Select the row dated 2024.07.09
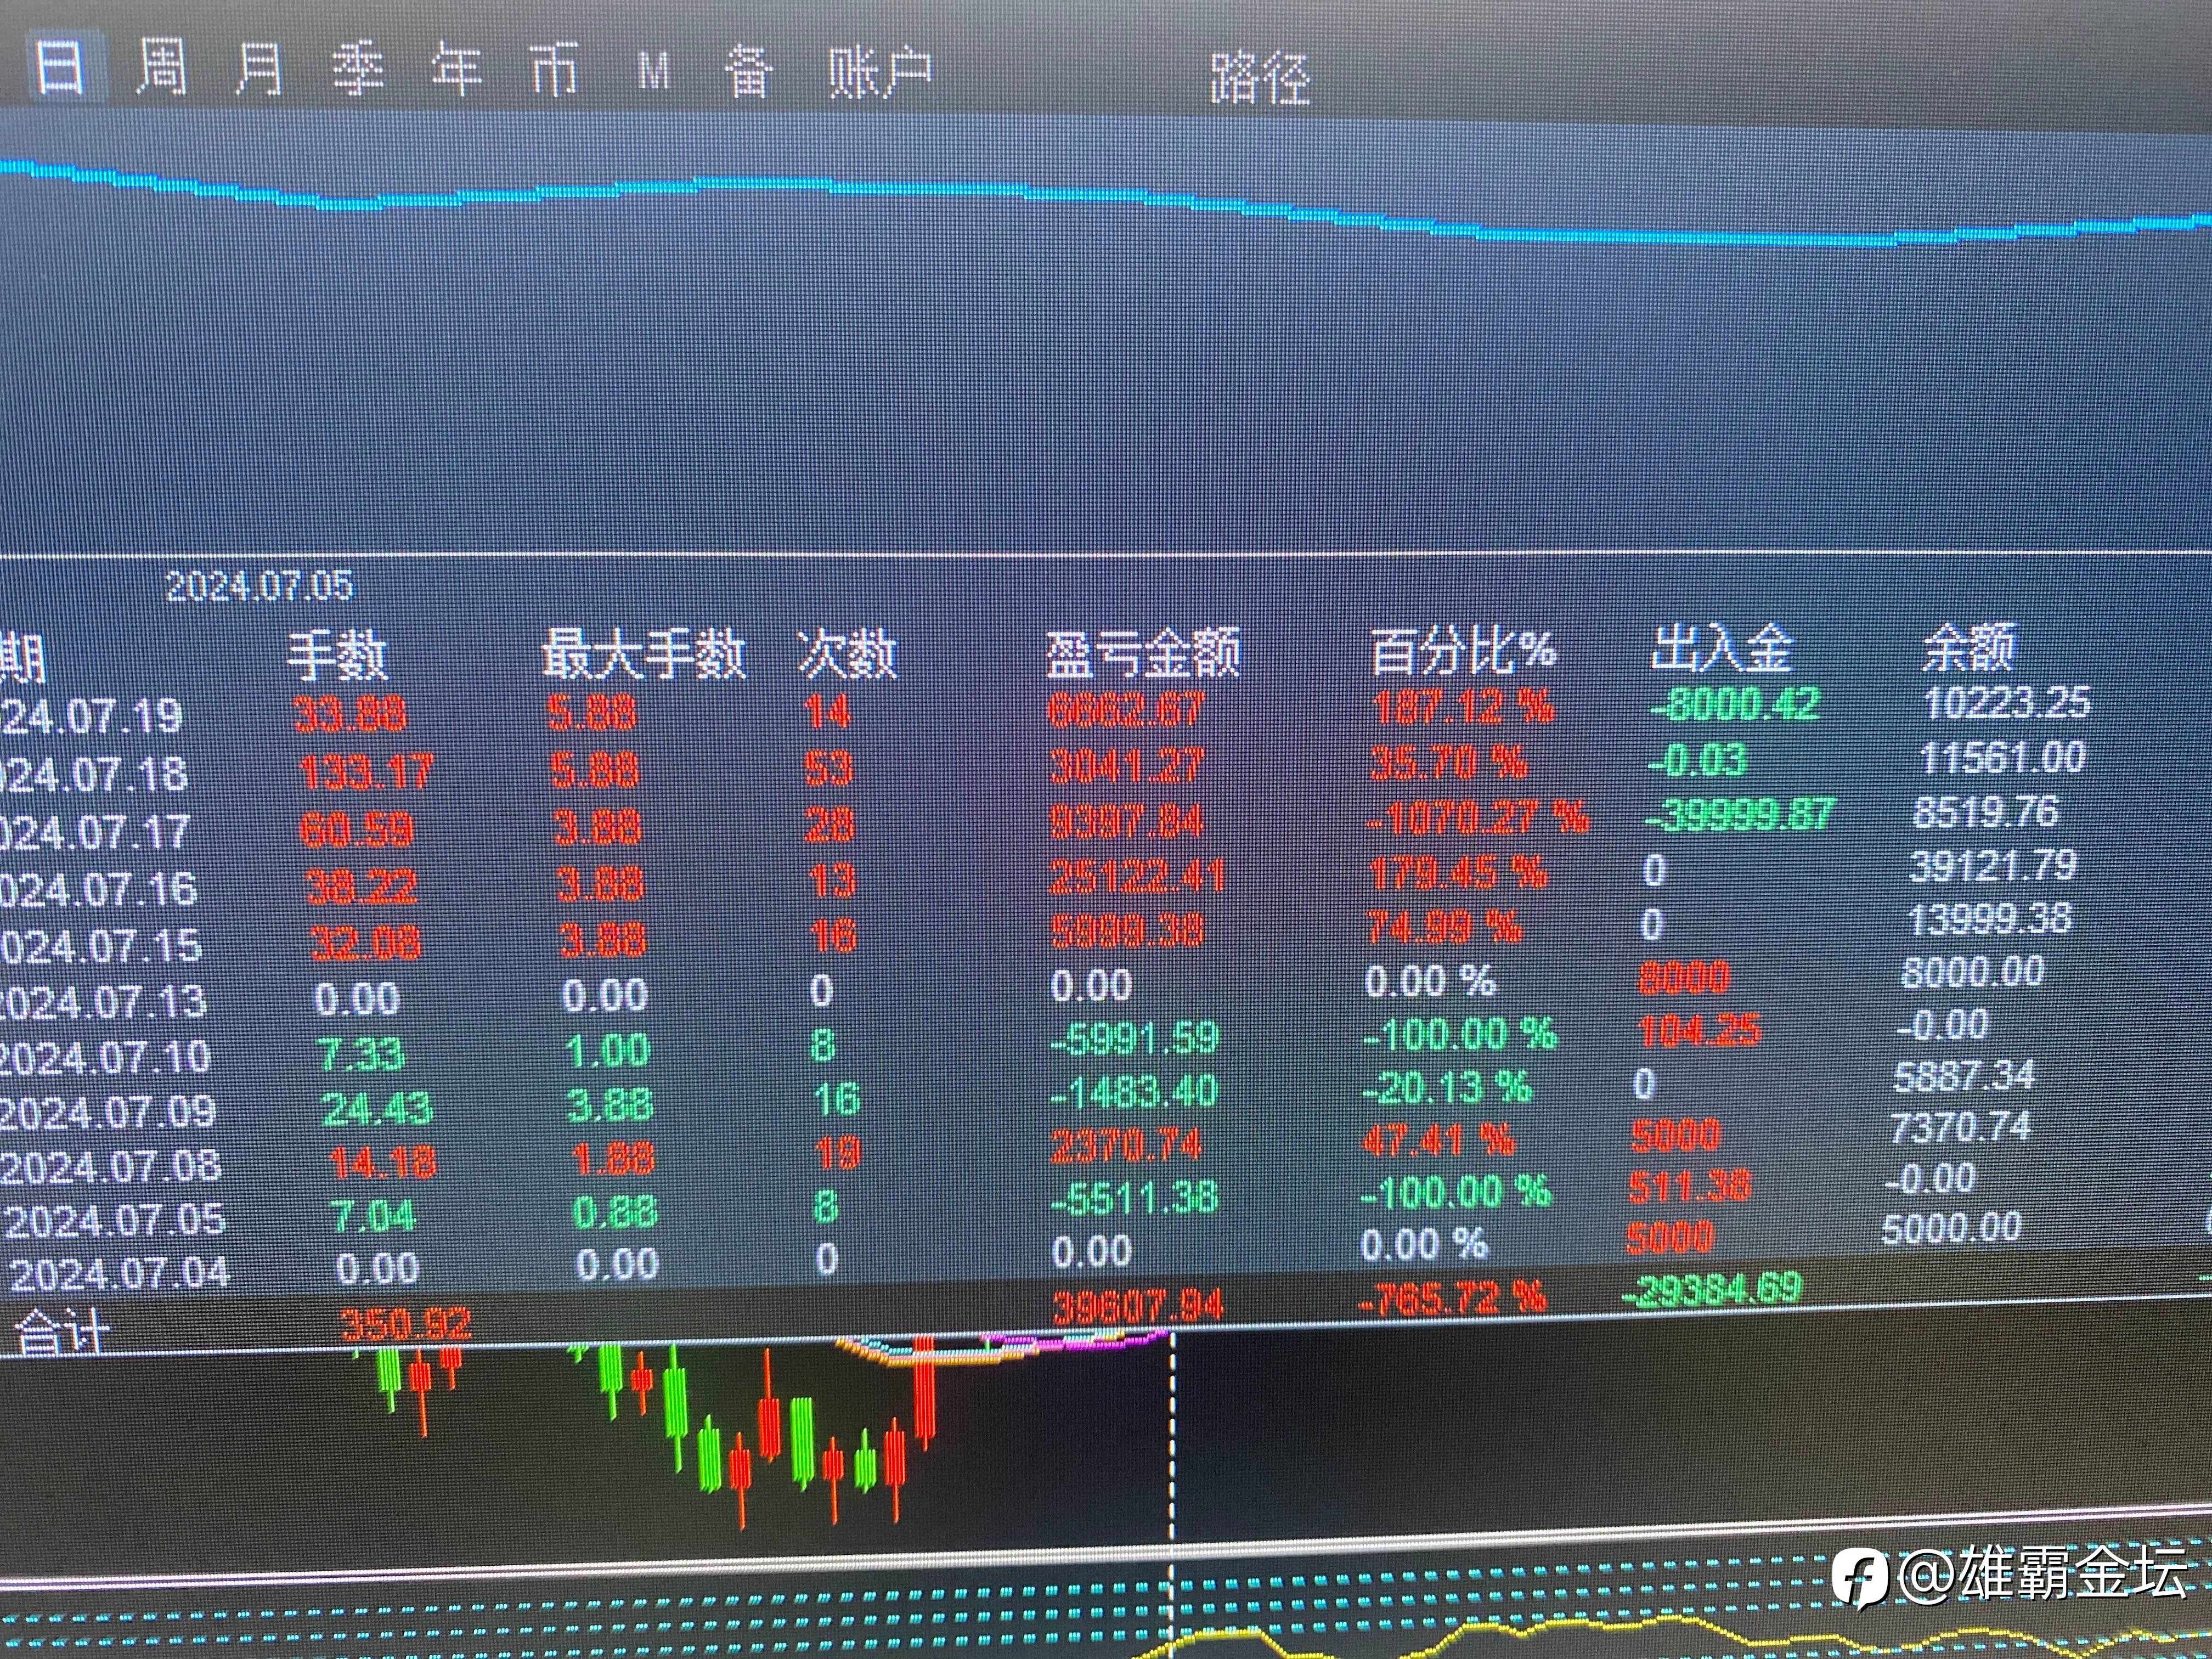Screen dimensions: 2212x1659 click(x=1017, y=1095)
